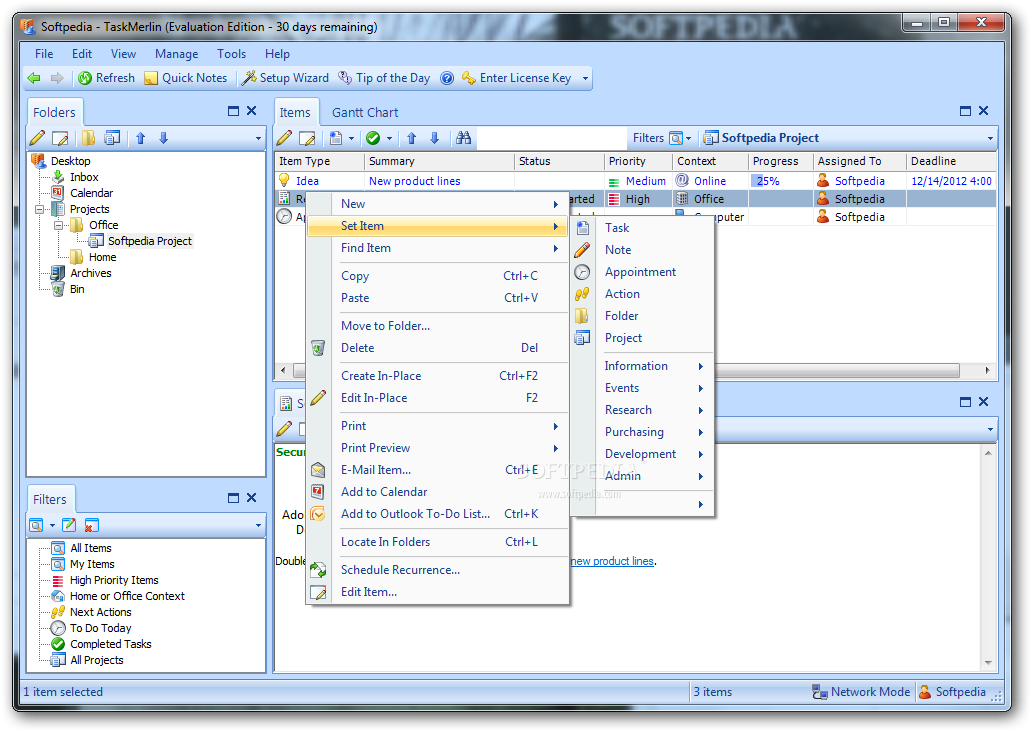Click scroll down arrow of details pane

click(x=988, y=663)
